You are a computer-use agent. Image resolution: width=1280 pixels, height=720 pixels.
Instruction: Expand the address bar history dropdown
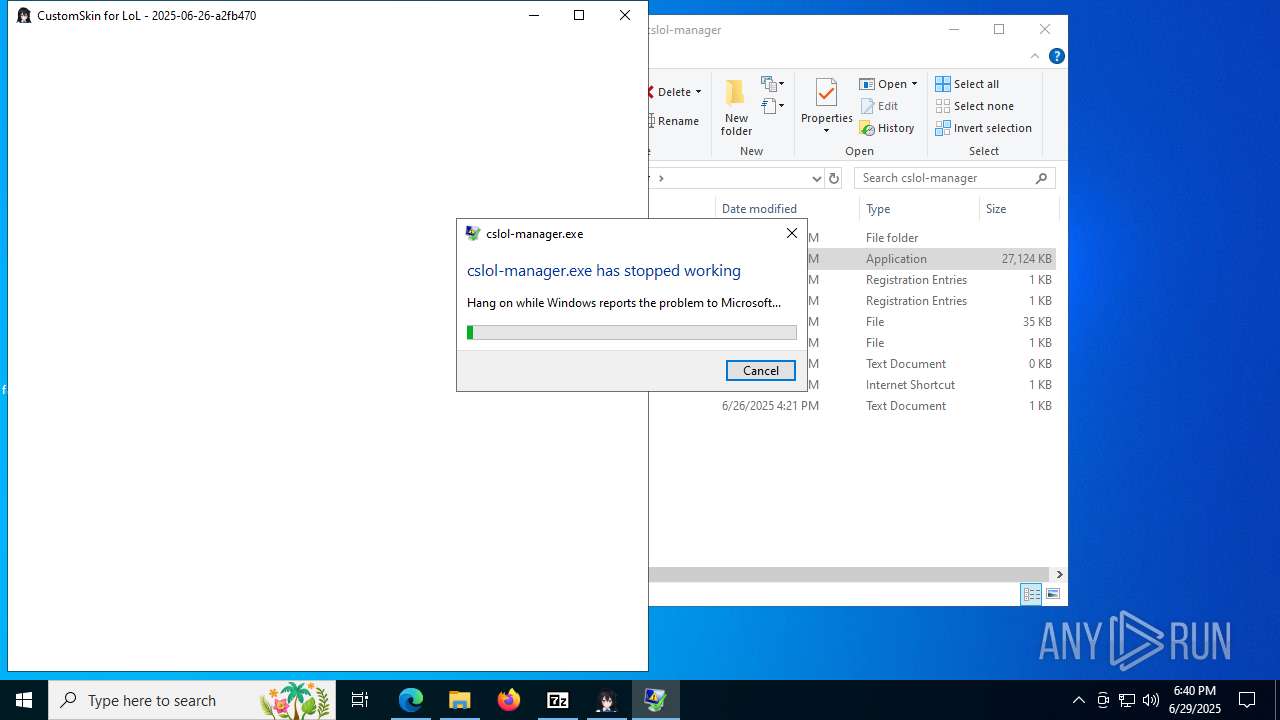(x=816, y=178)
